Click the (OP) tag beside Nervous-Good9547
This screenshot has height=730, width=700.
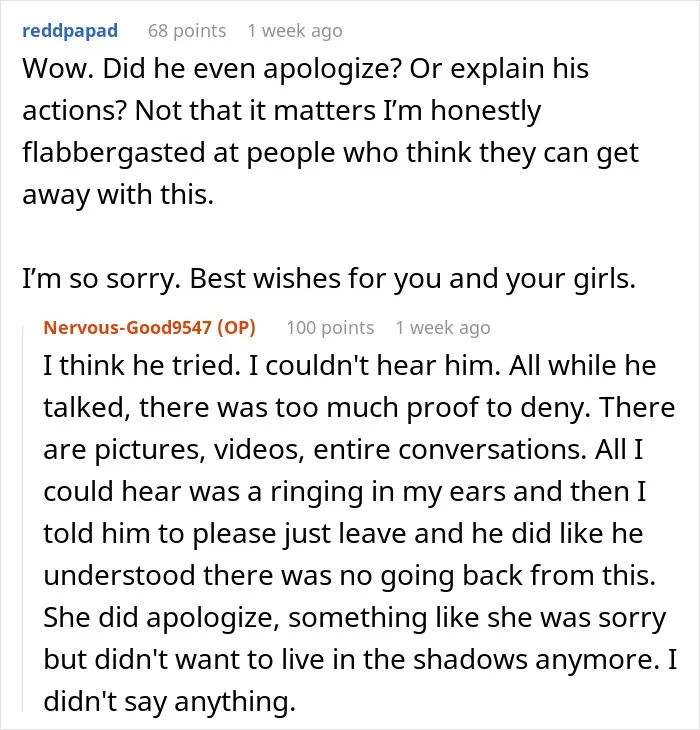[236, 328]
